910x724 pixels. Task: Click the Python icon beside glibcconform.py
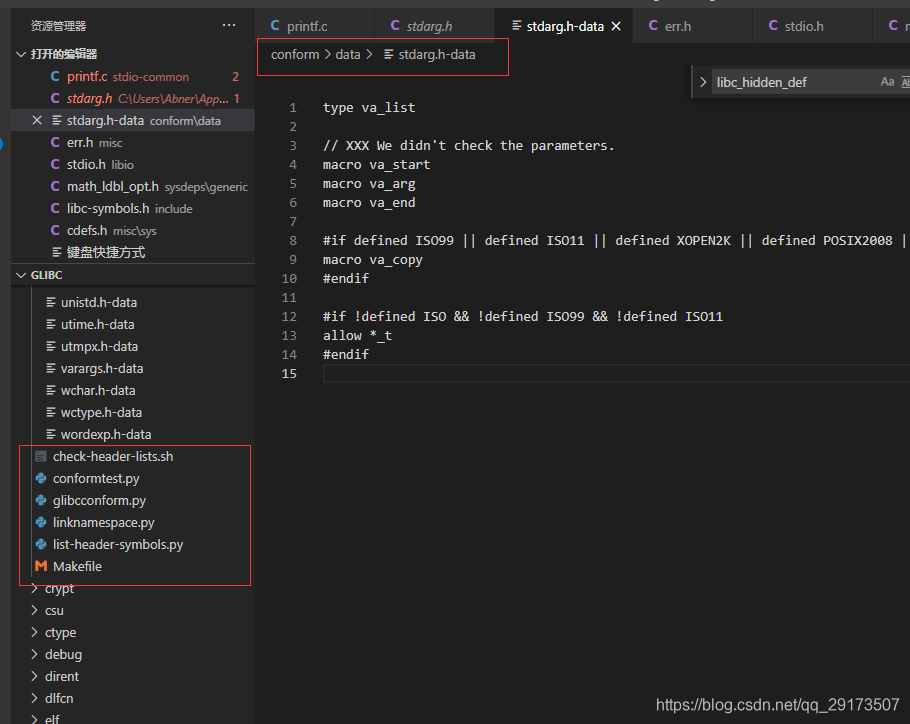(40, 500)
